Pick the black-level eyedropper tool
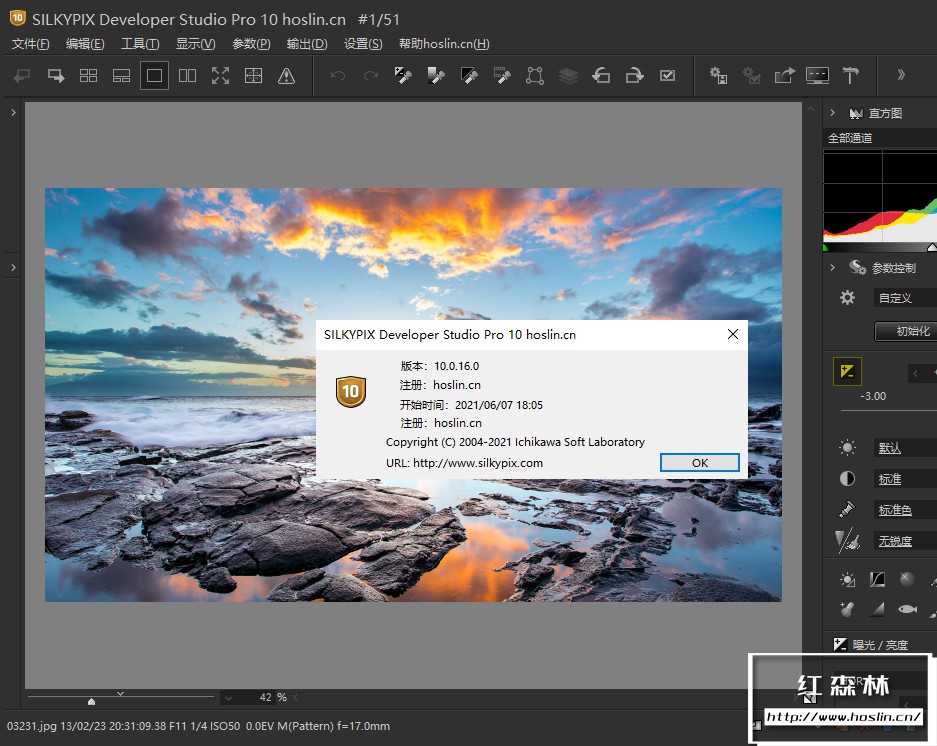The height and width of the screenshot is (746, 937). coord(469,76)
